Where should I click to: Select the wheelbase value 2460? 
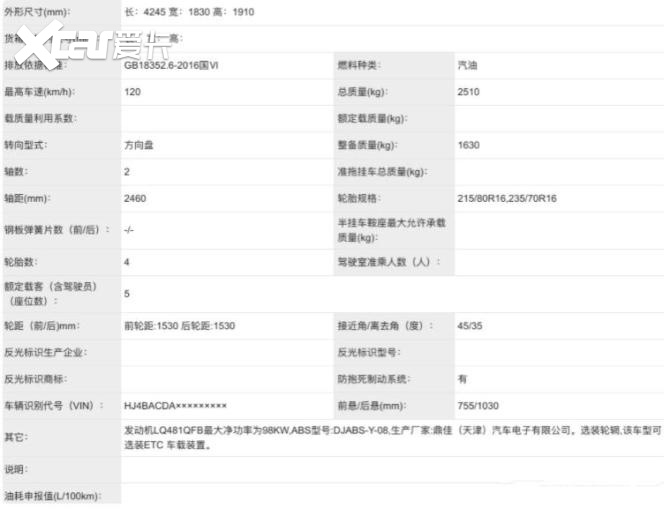135,198
